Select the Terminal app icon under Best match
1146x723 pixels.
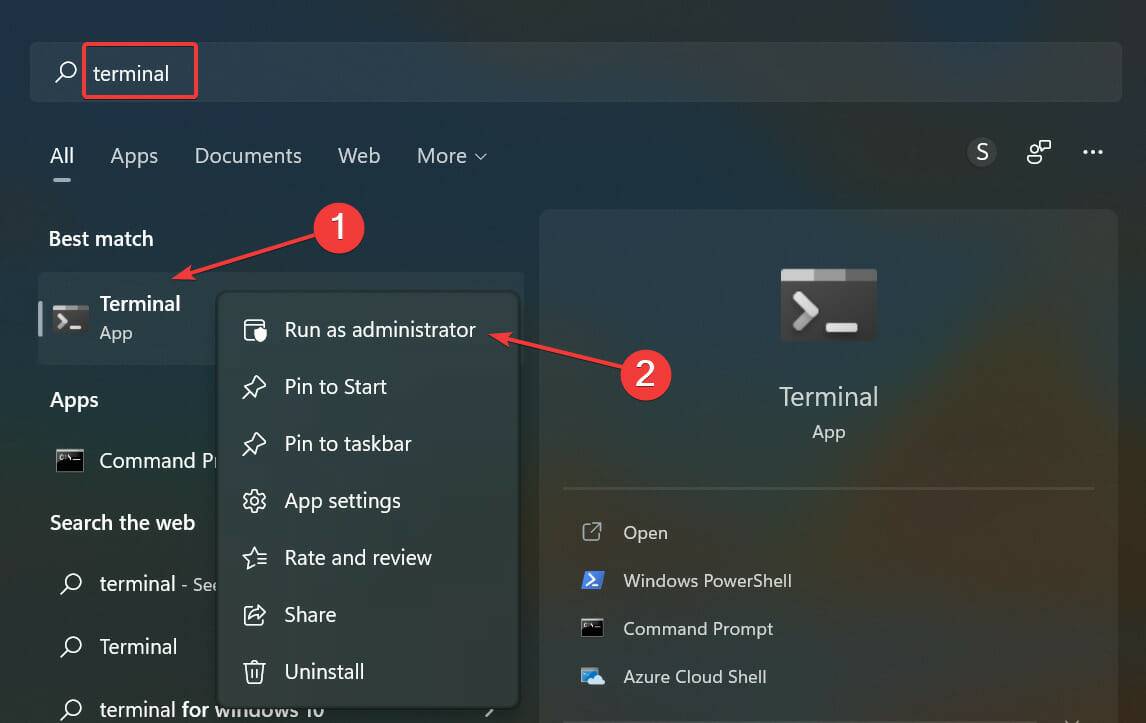(x=70, y=318)
